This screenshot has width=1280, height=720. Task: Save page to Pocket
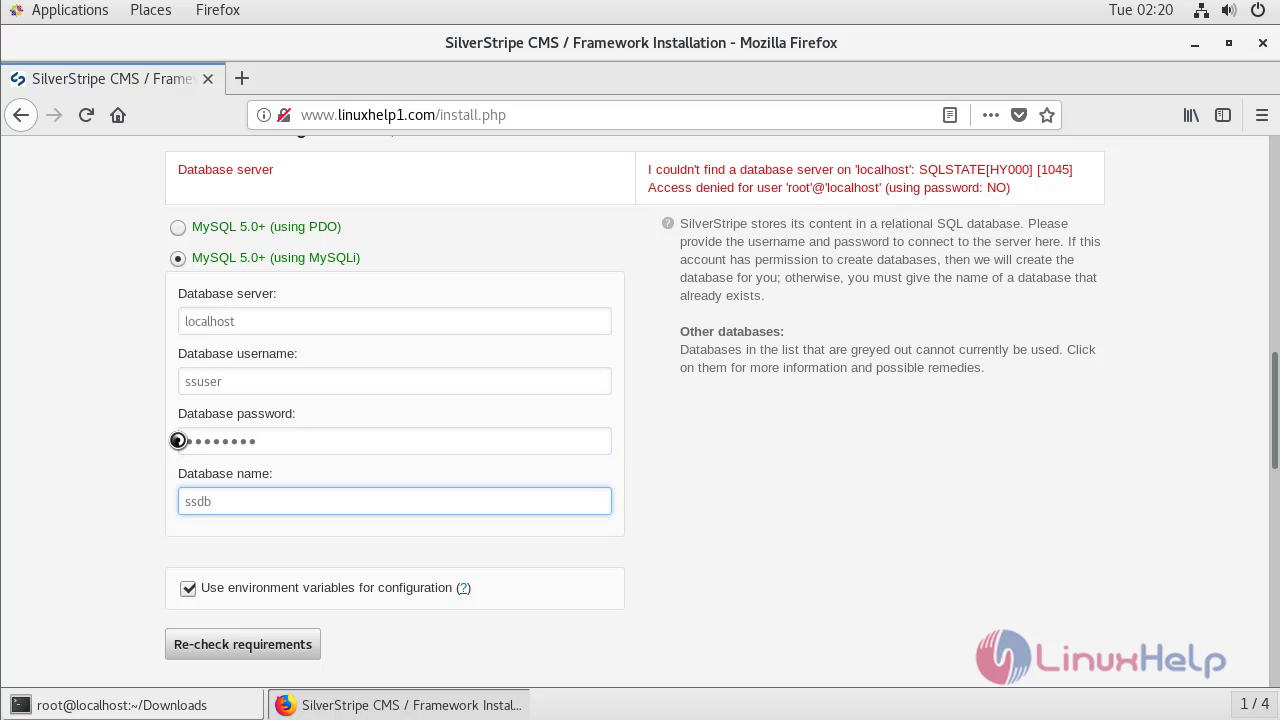(1019, 115)
